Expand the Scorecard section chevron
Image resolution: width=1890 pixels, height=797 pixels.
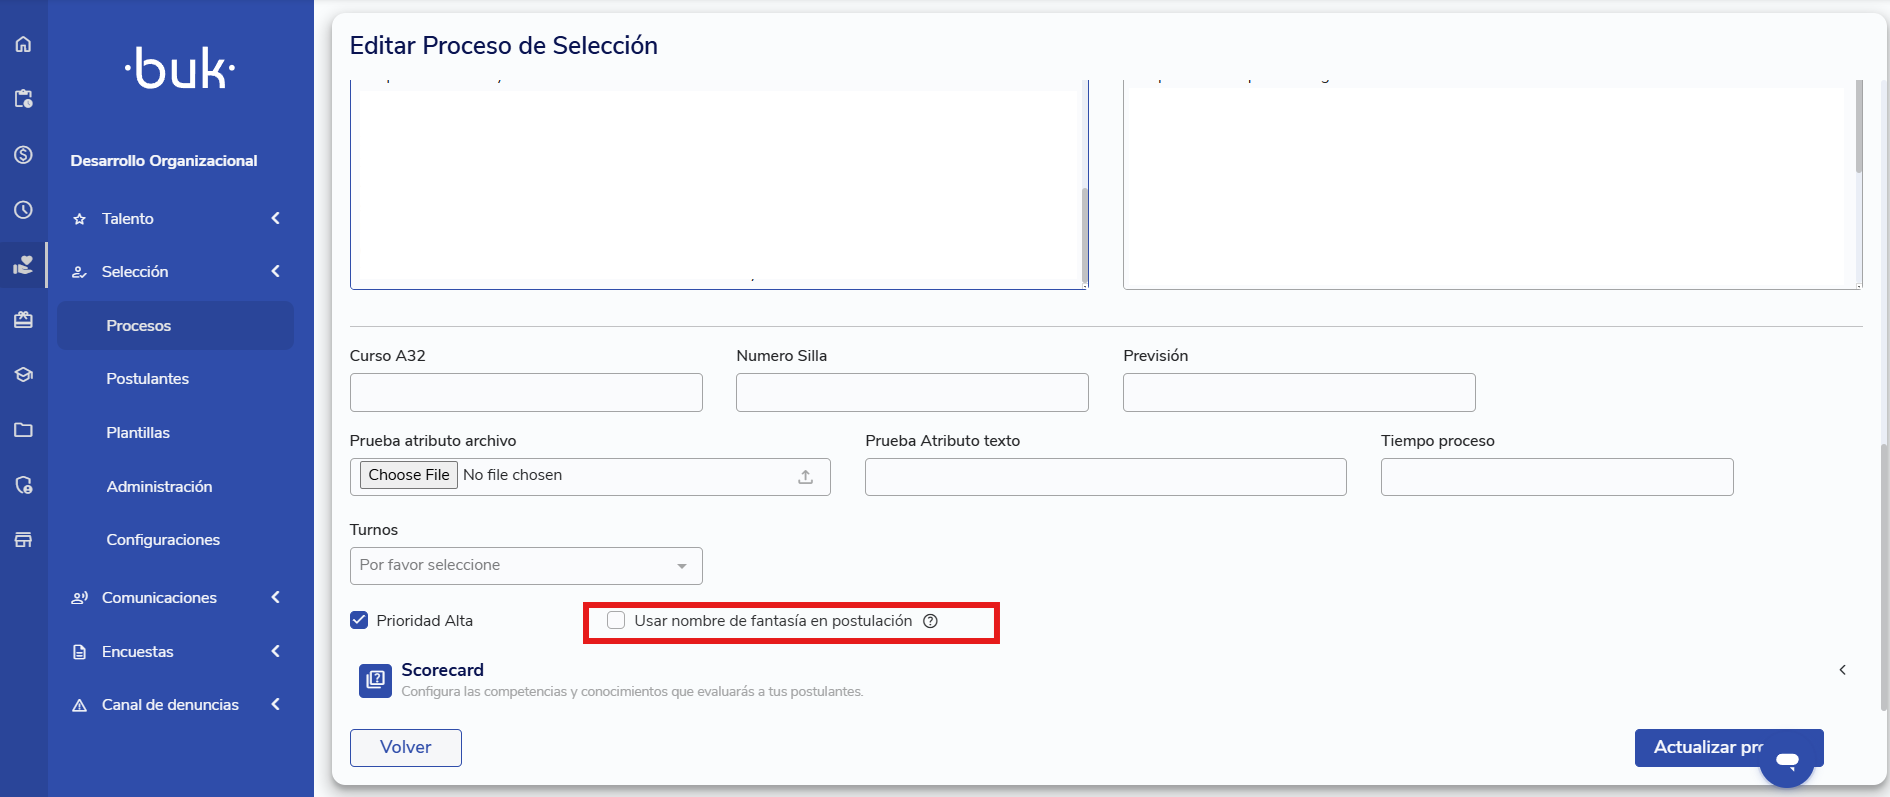point(1842,670)
